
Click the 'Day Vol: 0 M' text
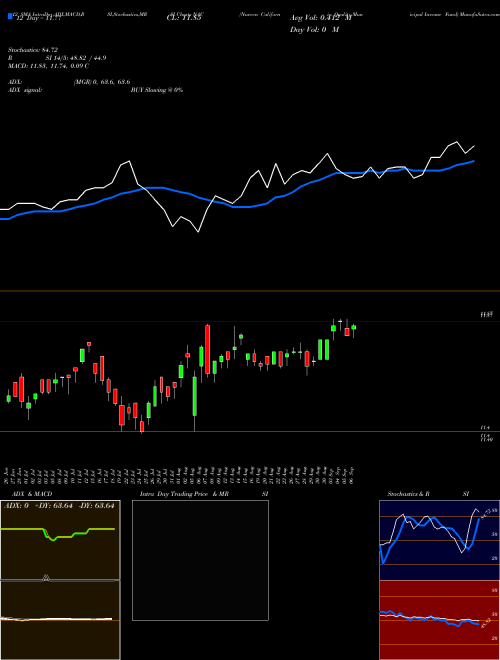[x=314, y=30]
